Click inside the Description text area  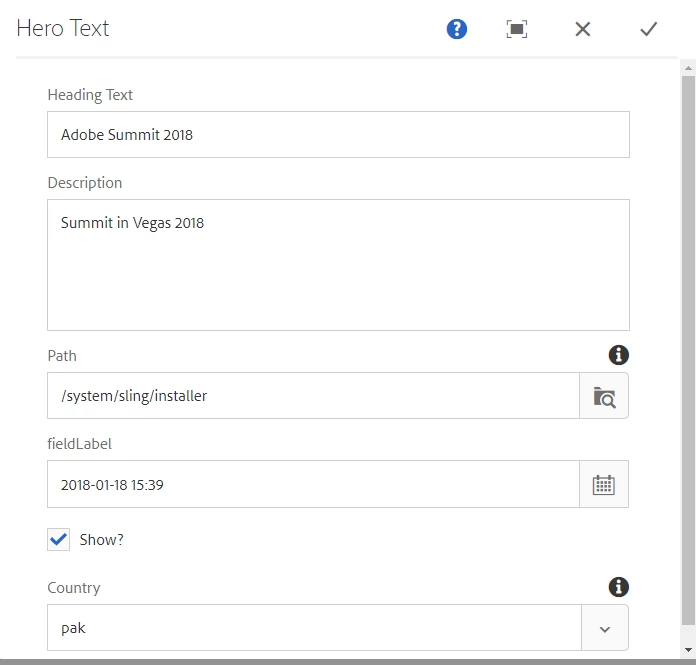tap(338, 265)
